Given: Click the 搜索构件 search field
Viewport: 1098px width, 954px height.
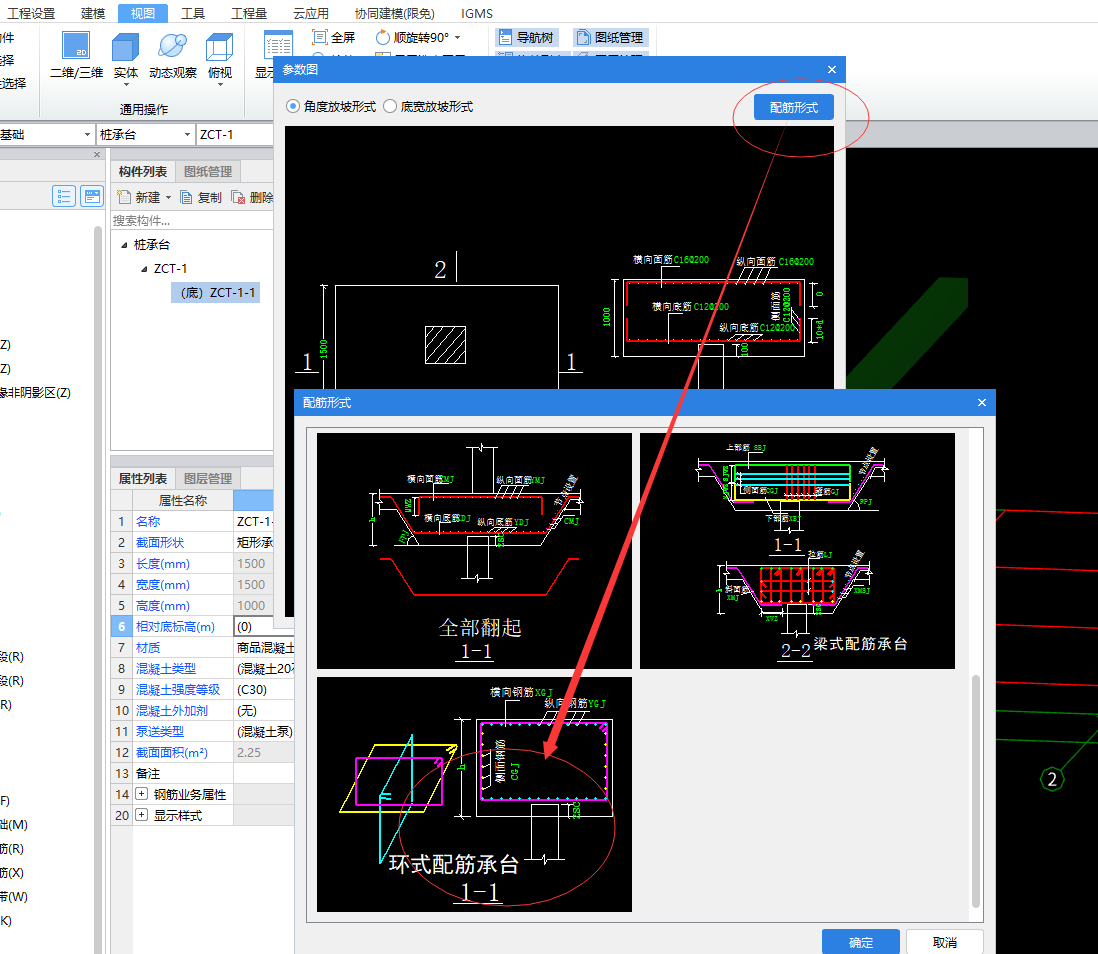Looking at the screenshot, I should click(192, 221).
